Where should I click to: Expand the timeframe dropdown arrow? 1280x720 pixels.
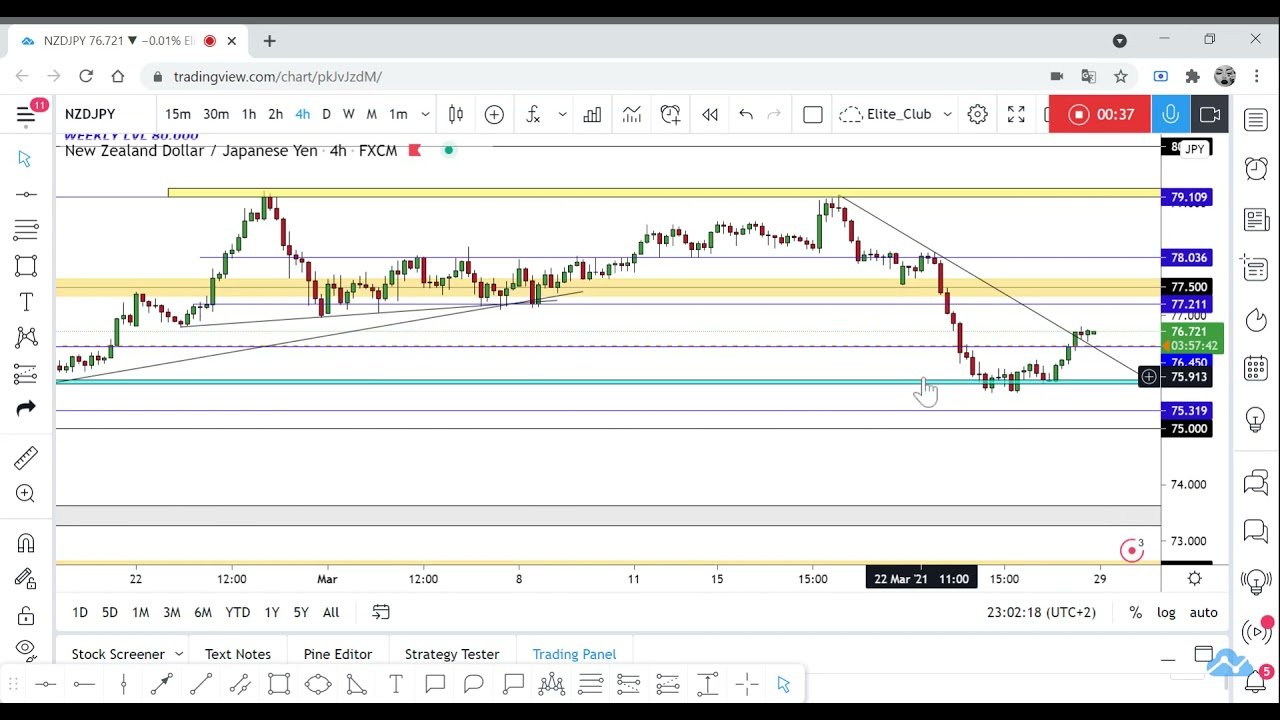coord(425,114)
